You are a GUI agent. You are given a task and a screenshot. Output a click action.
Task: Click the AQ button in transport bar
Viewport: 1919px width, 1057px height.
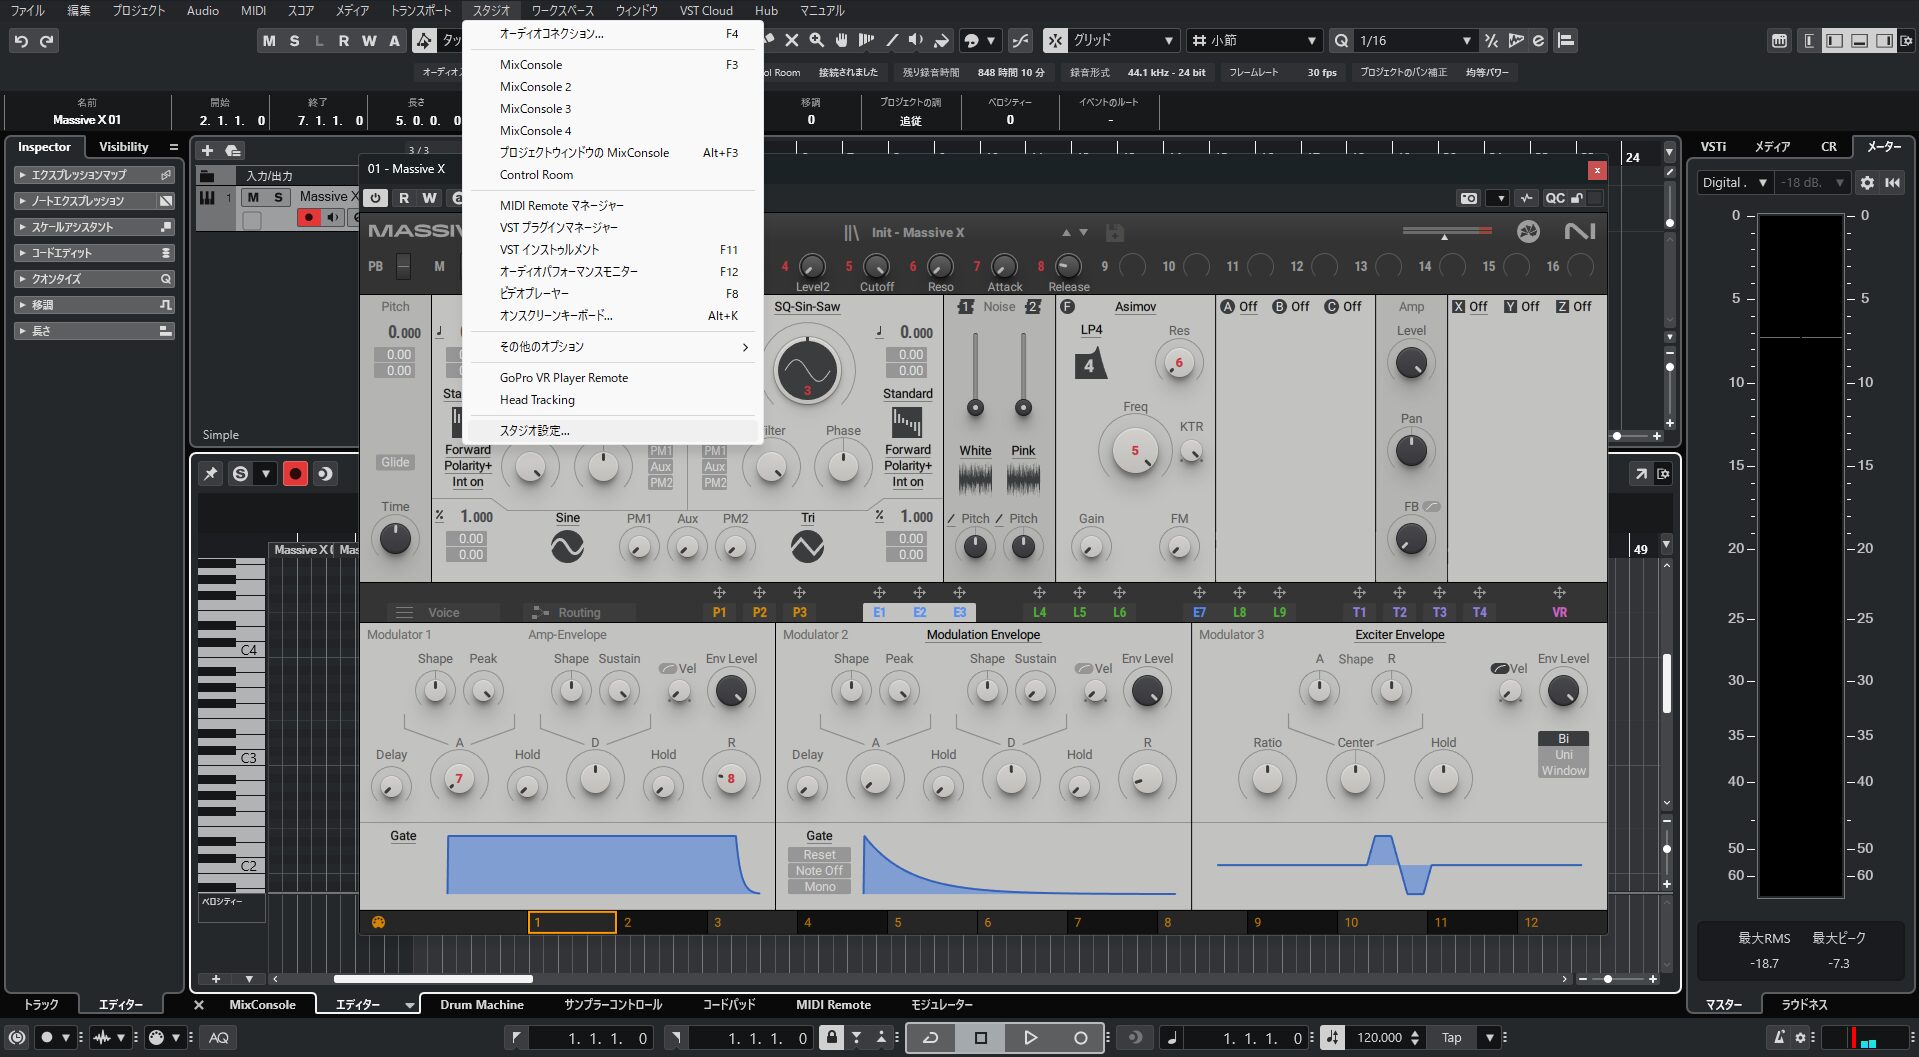coord(219,1038)
